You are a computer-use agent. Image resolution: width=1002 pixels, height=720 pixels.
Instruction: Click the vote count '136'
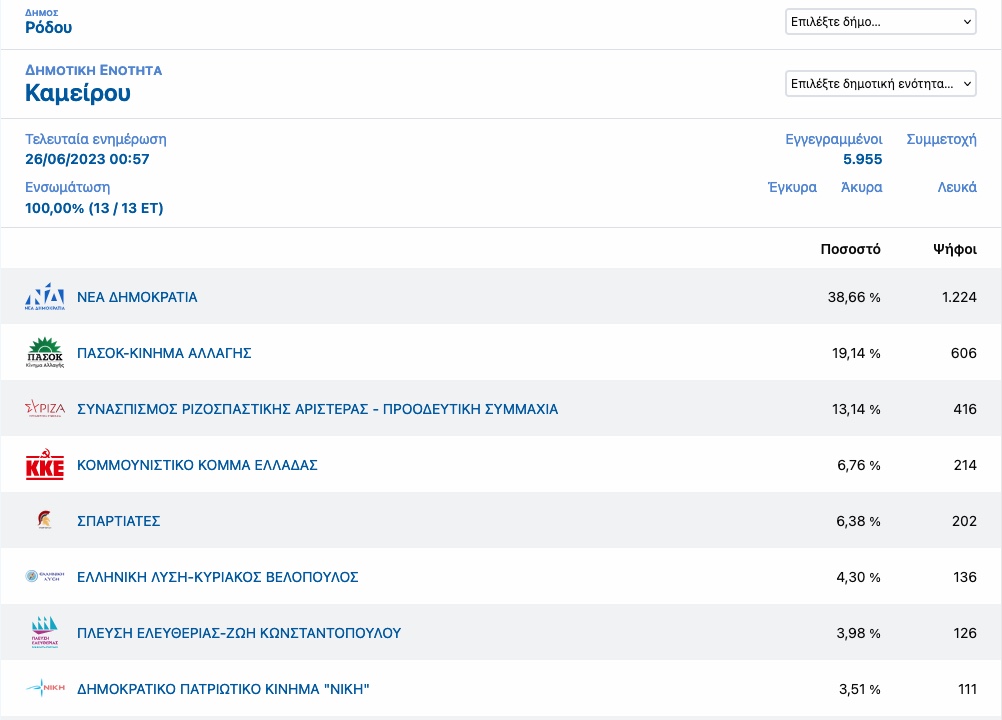(x=965, y=577)
